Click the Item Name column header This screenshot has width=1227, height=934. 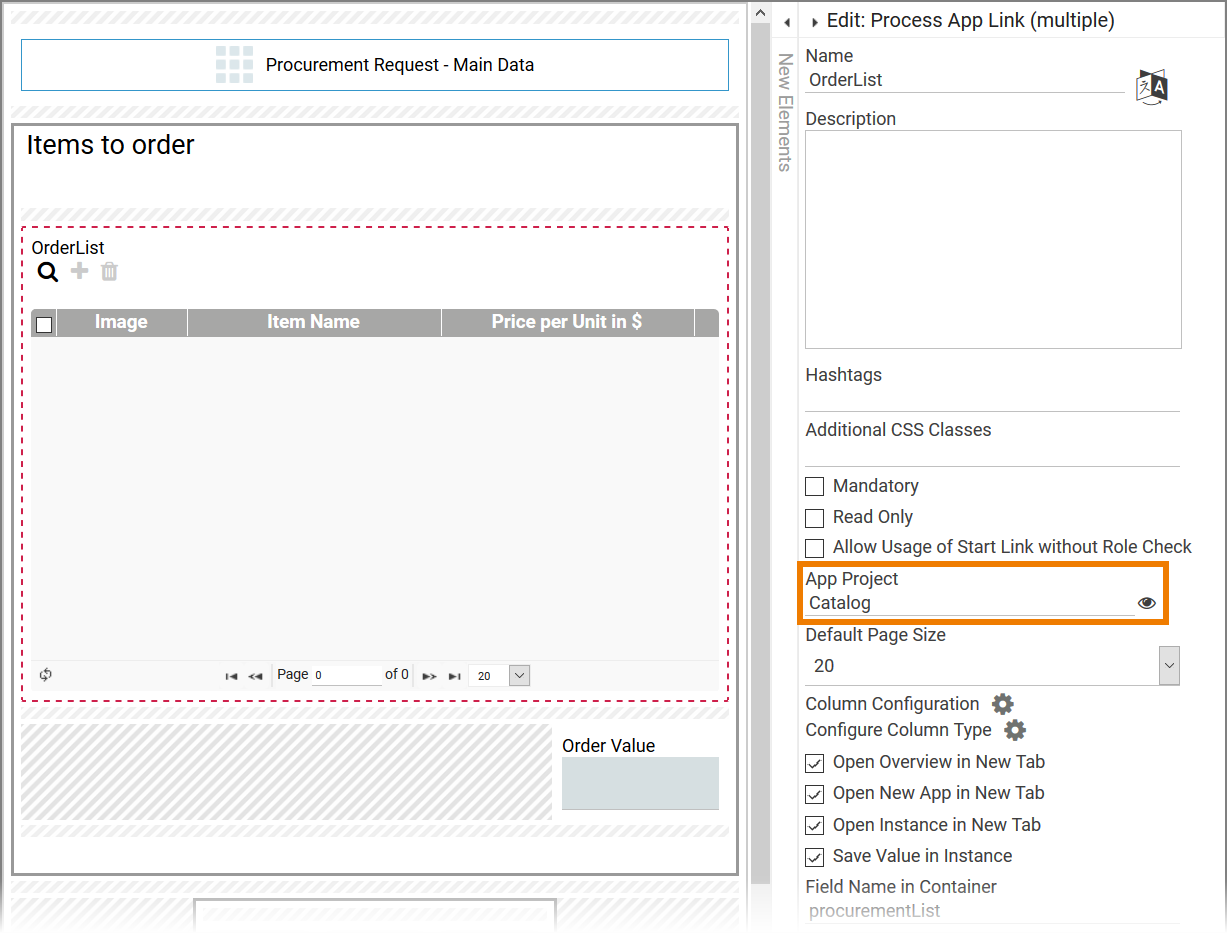[x=313, y=322]
